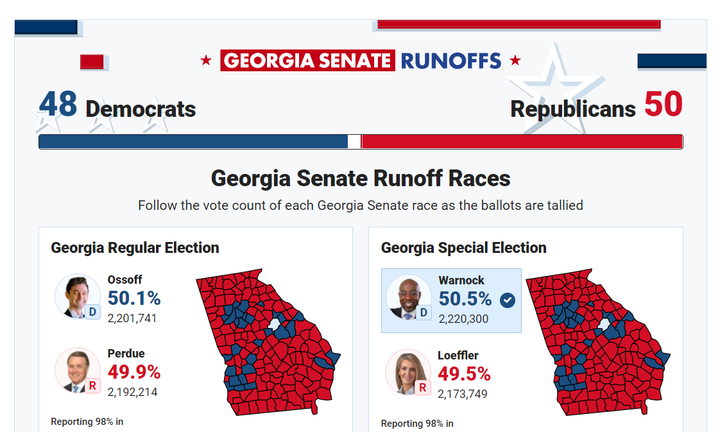The width and height of the screenshot is (720, 432).
Task: Click the Georgia Senate Runoffs banner logo
Action: point(360,60)
